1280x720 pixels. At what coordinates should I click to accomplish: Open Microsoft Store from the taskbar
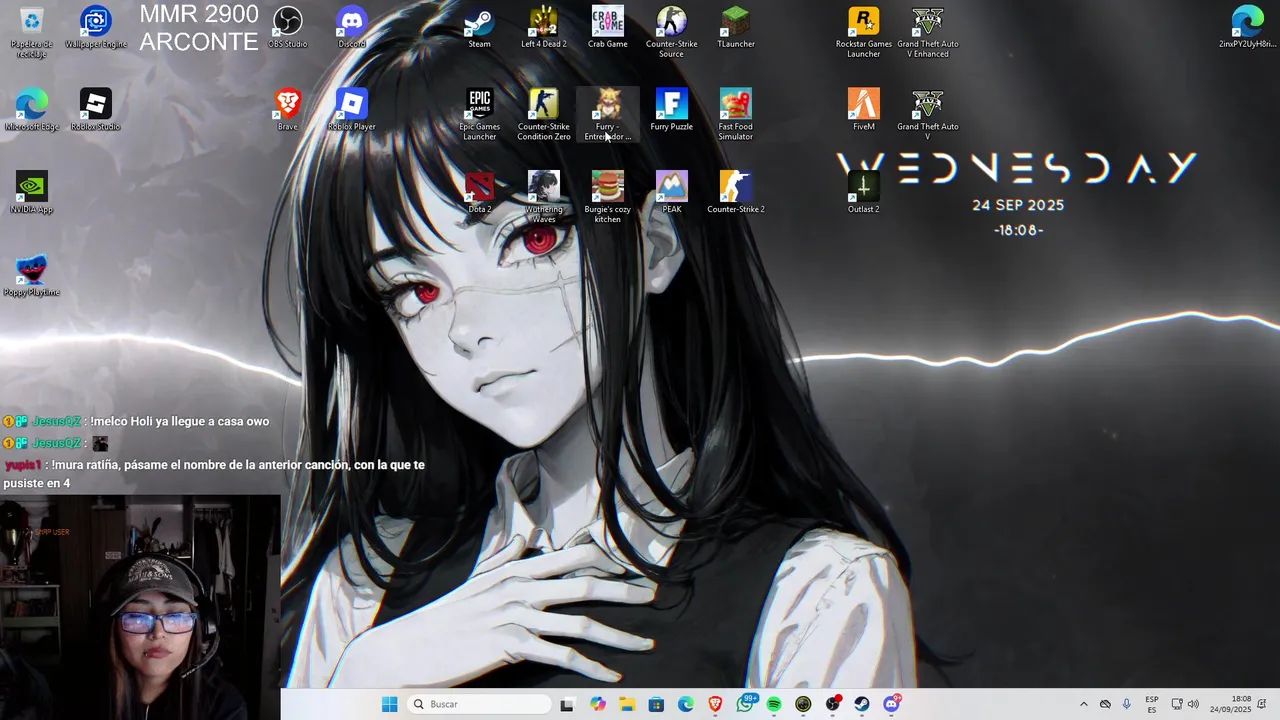[x=656, y=704]
